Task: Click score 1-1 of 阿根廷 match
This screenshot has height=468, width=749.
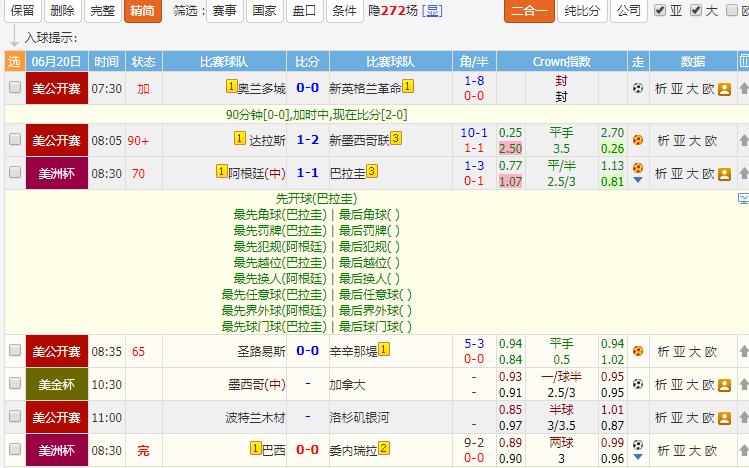Action: 308,173
